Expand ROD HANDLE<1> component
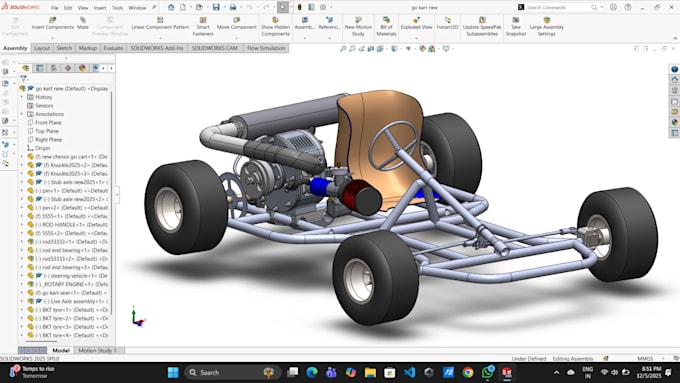 [22, 225]
